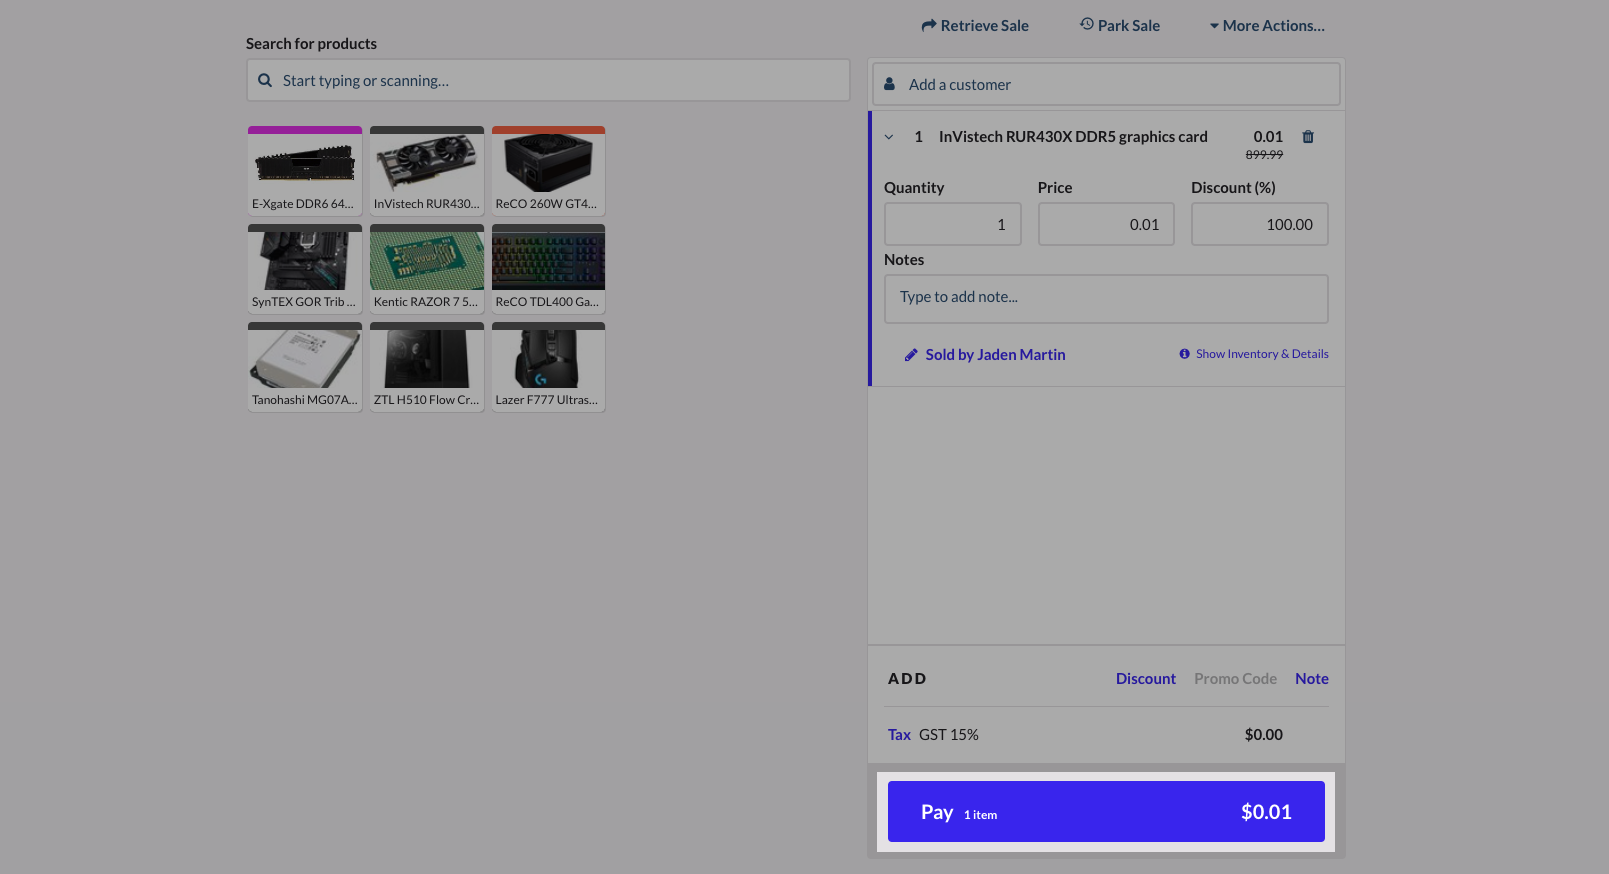Screen dimensions: 1609x874
Task: Click the GST 15% text
Action: pyautogui.click(x=949, y=735)
